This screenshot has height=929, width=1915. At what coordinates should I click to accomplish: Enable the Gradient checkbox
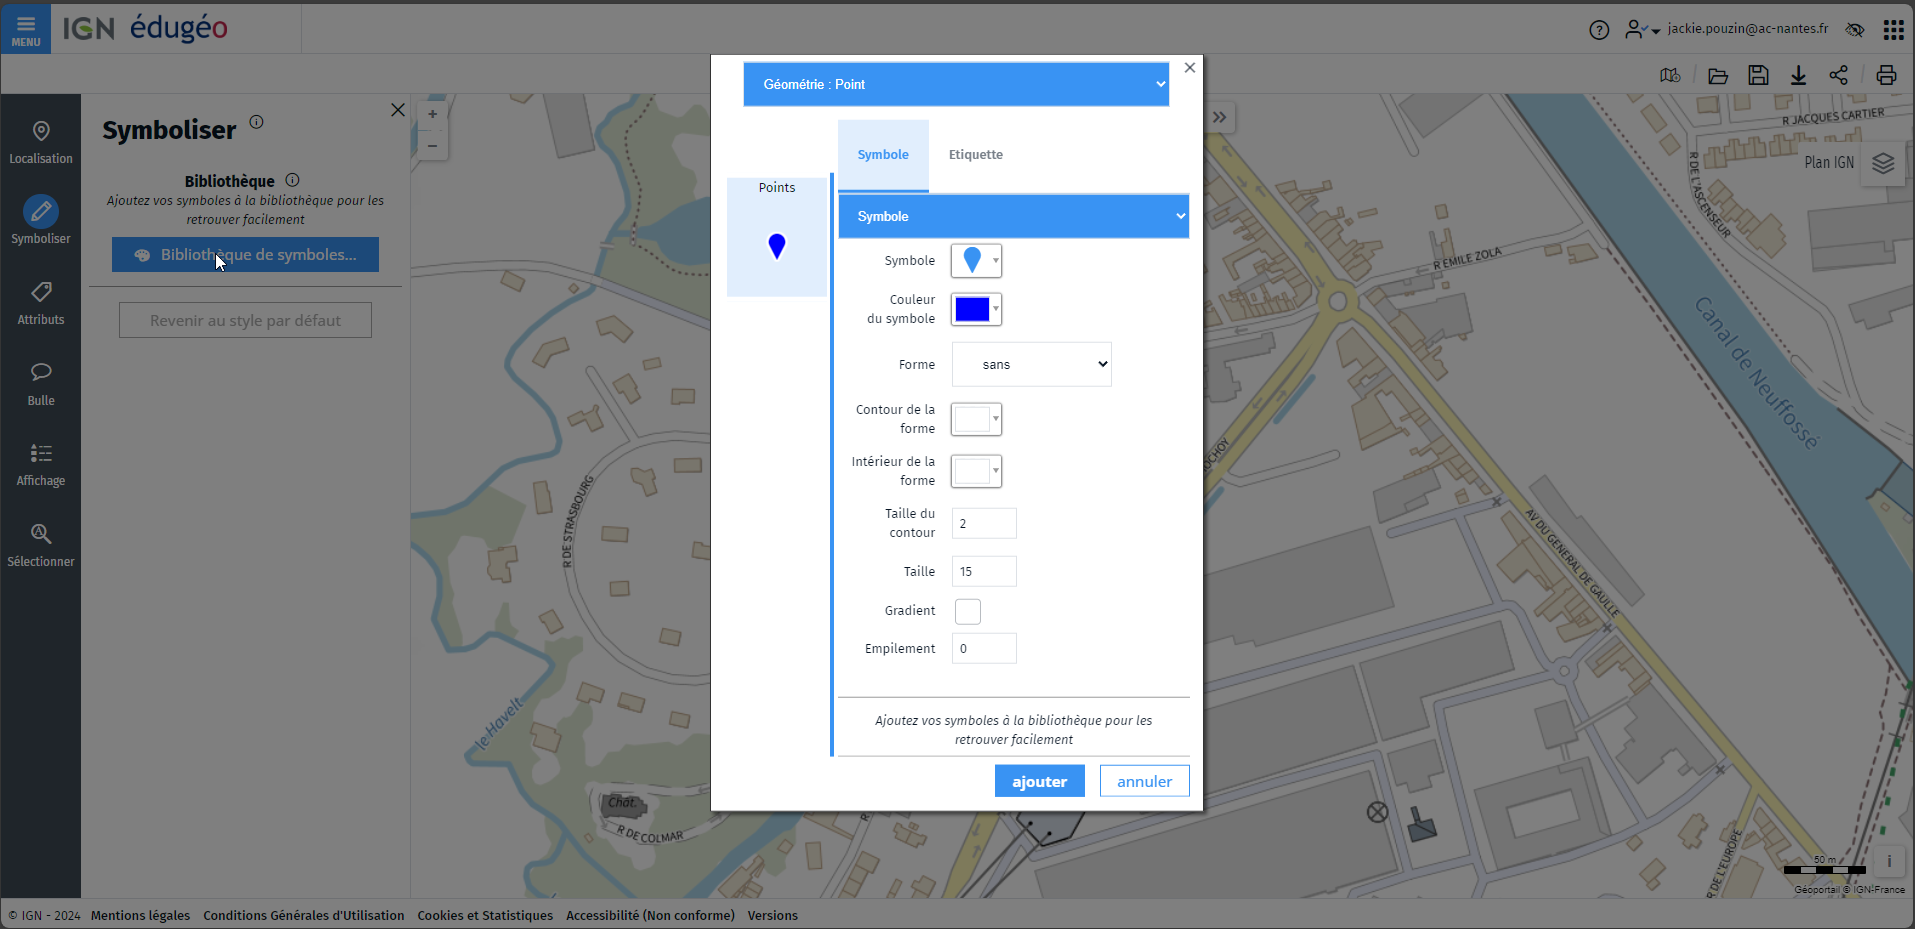(967, 611)
